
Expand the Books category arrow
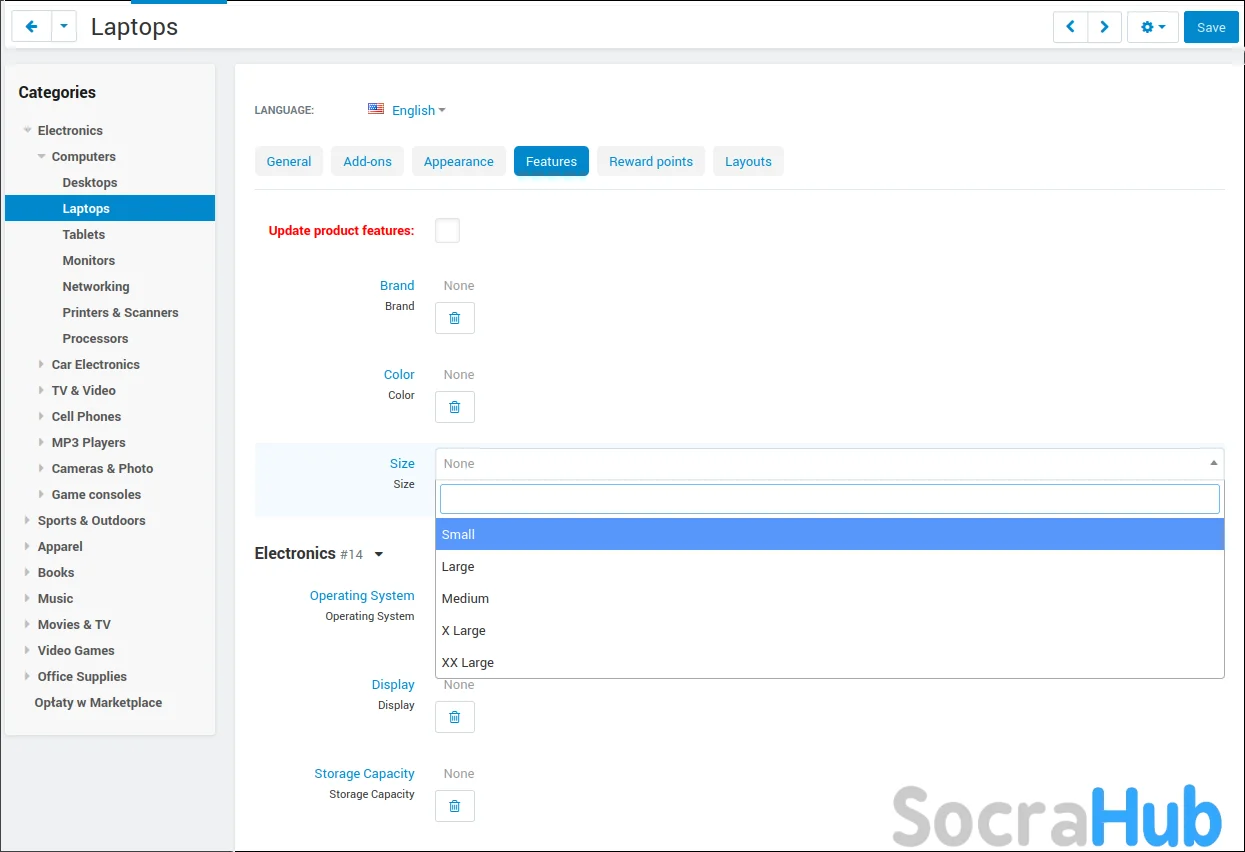[28, 572]
